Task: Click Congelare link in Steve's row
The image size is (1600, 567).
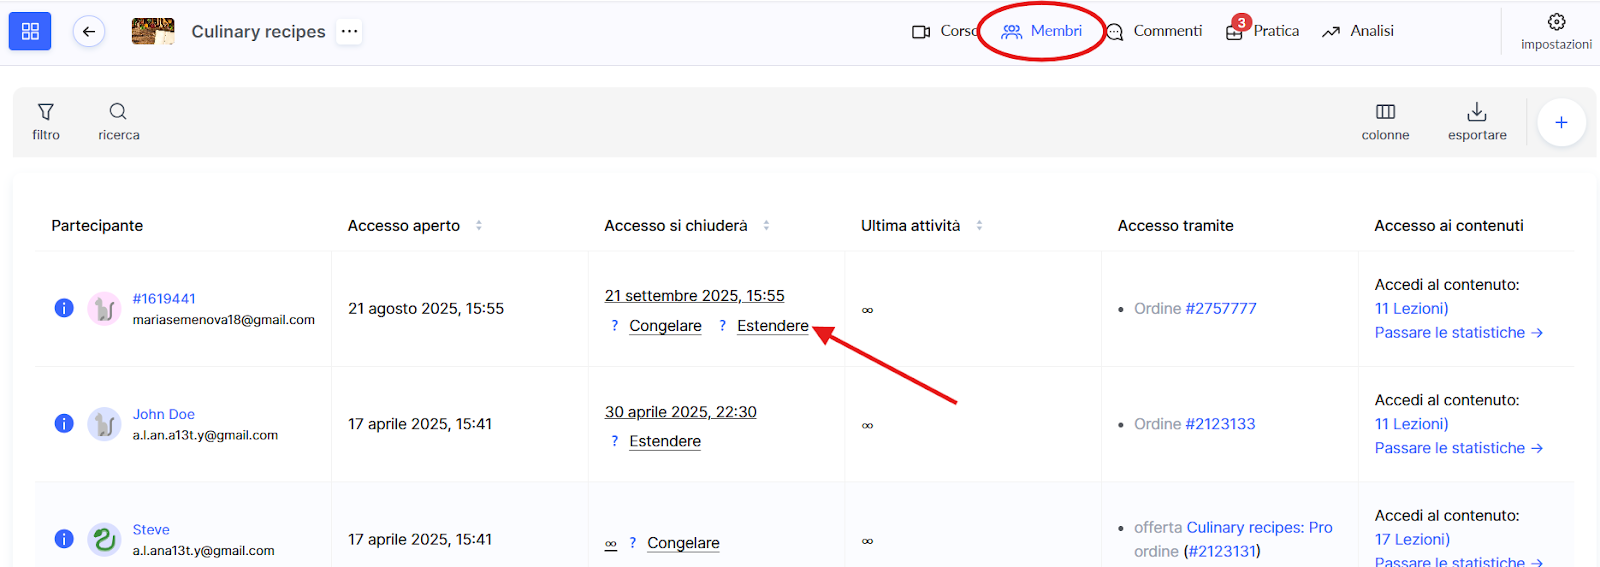Action: click(x=683, y=543)
